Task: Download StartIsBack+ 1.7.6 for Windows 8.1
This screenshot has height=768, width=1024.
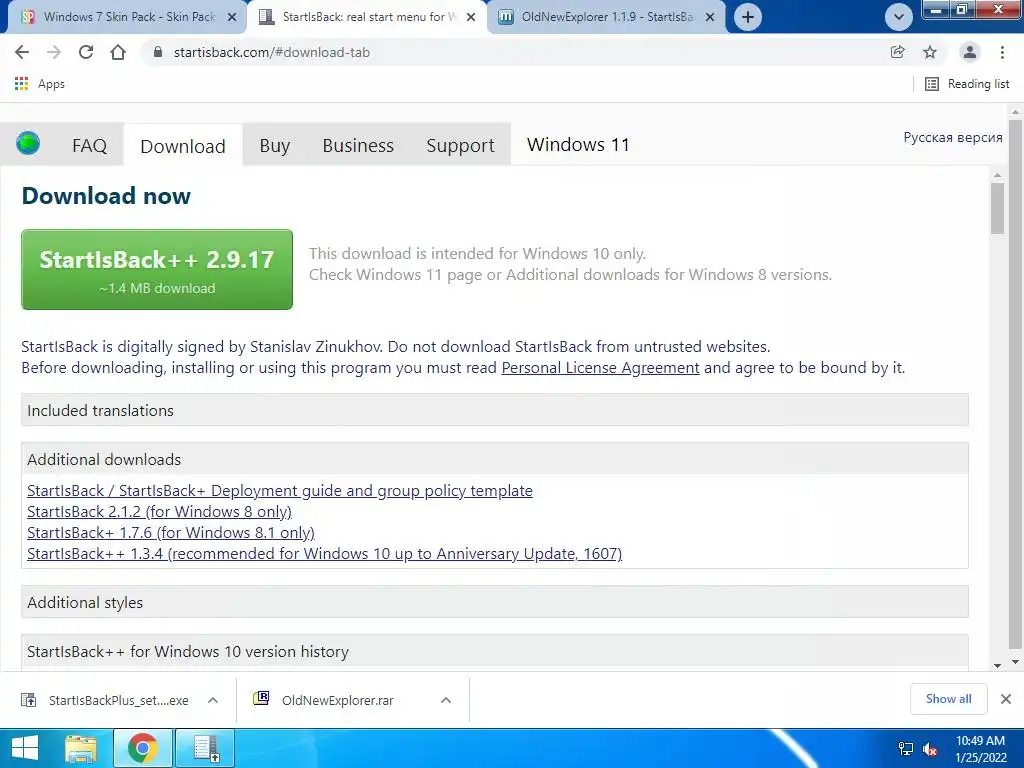Action: pos(170,532)
